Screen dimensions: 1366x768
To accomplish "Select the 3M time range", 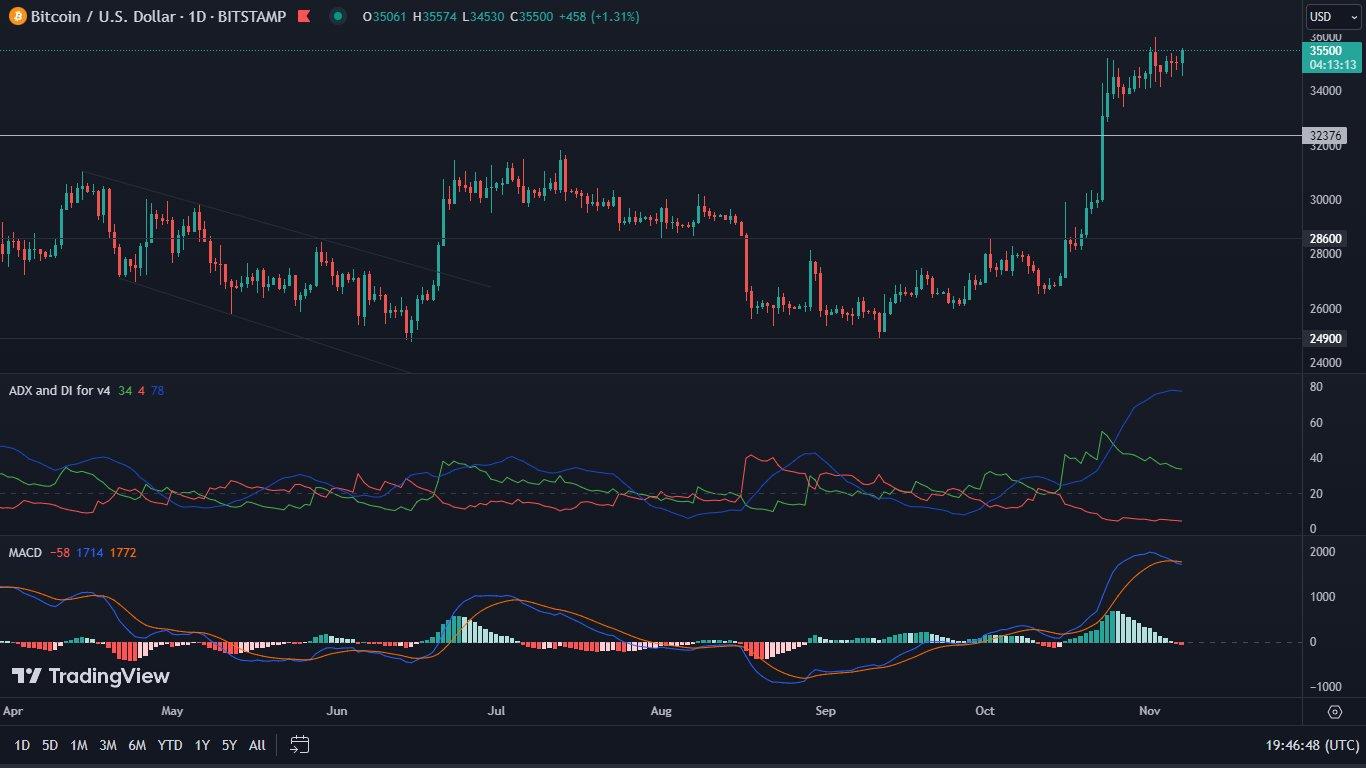I will 108,745.
